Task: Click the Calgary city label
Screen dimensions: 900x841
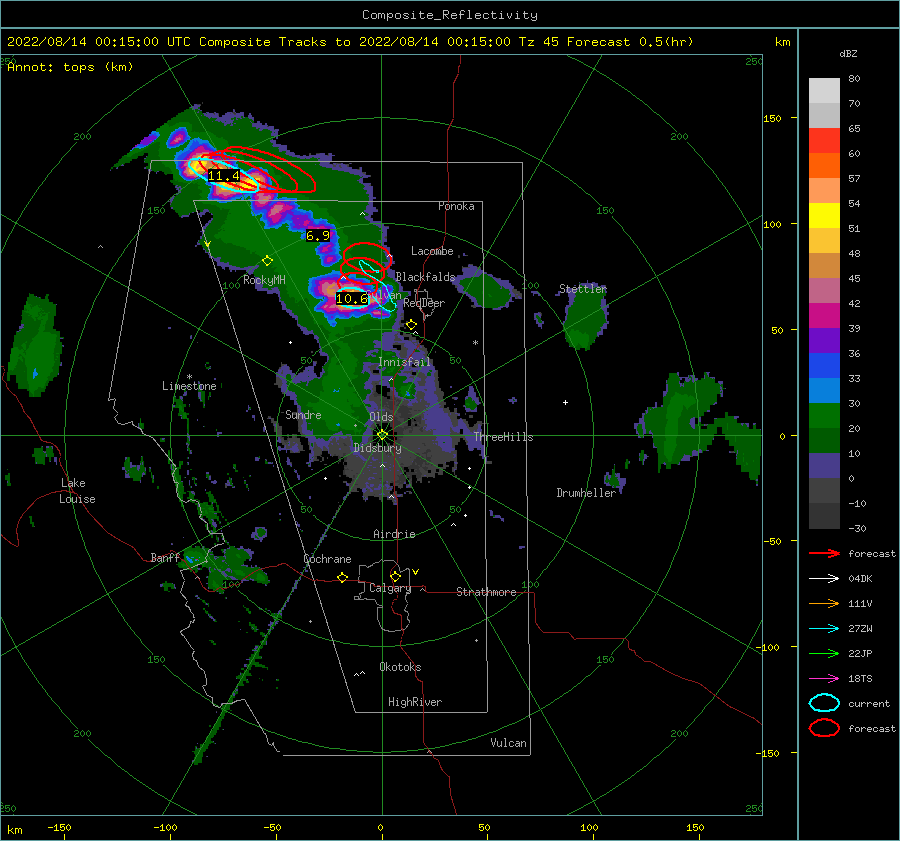Action: [x=390, y=588]
